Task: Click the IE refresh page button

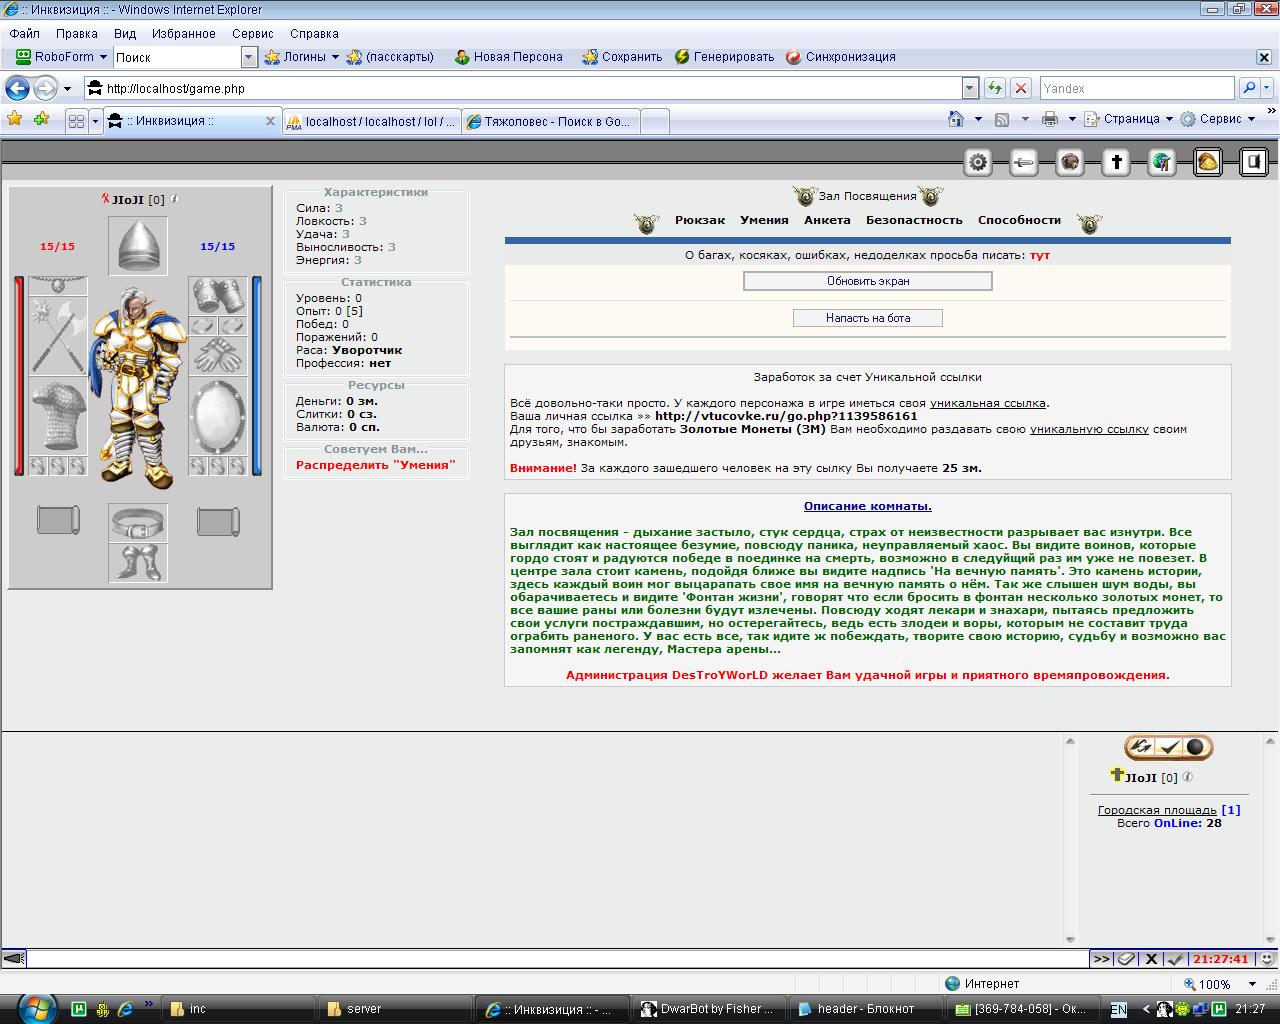Action: tap(994, 88)
